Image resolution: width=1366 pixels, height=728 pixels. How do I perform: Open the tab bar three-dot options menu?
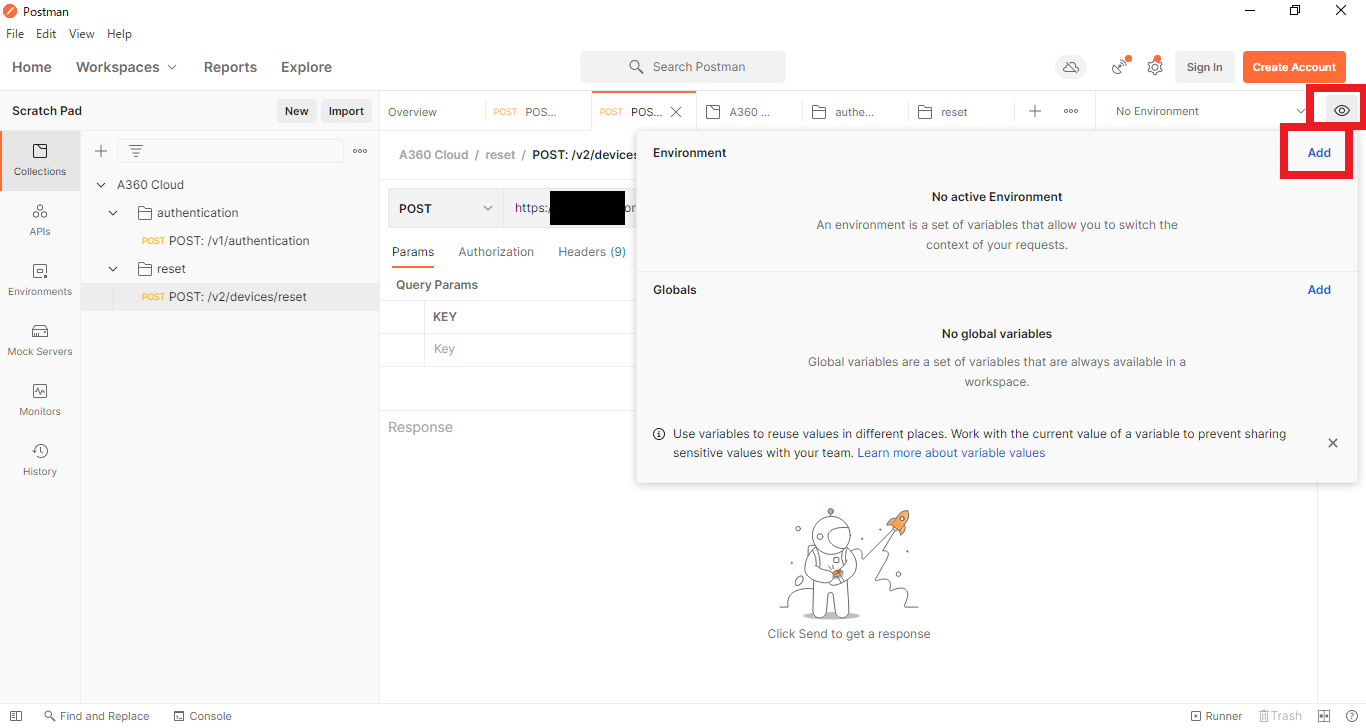pyautogui.click(x=1071, y=111)
